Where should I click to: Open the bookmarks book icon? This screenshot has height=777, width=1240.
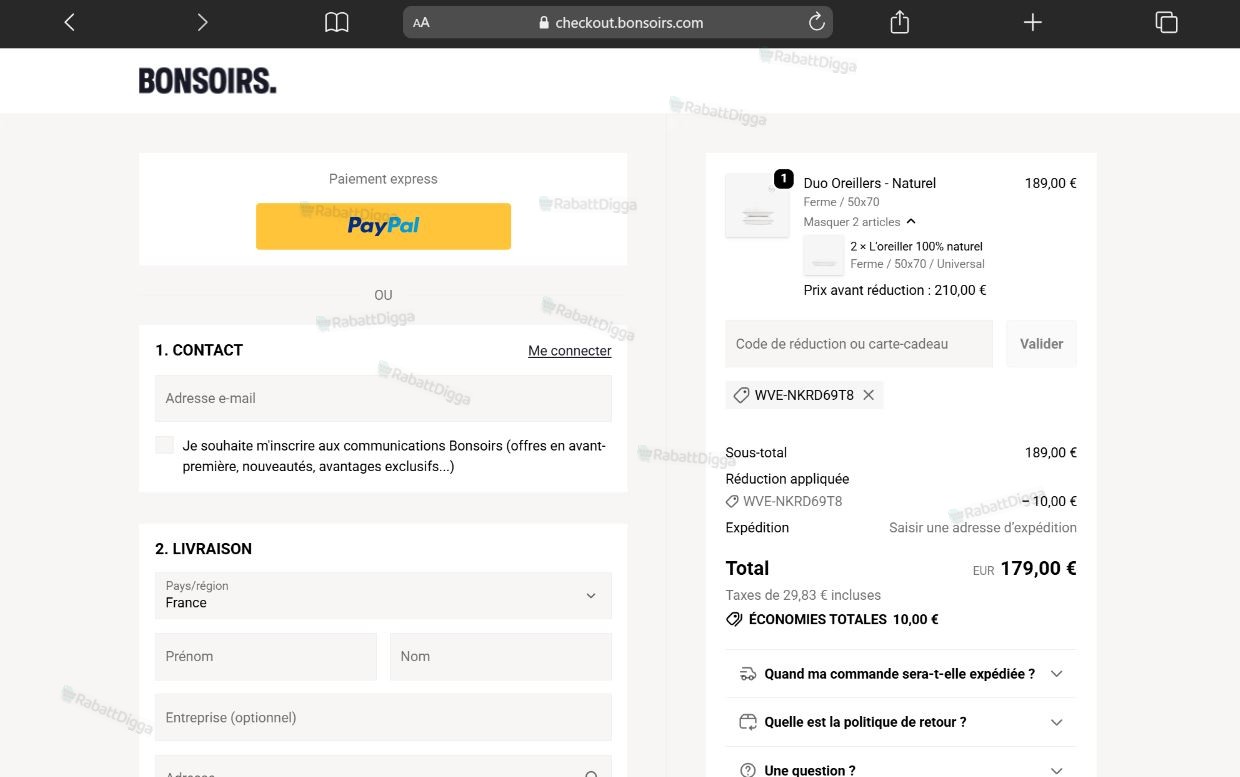(x=337, y=22)
